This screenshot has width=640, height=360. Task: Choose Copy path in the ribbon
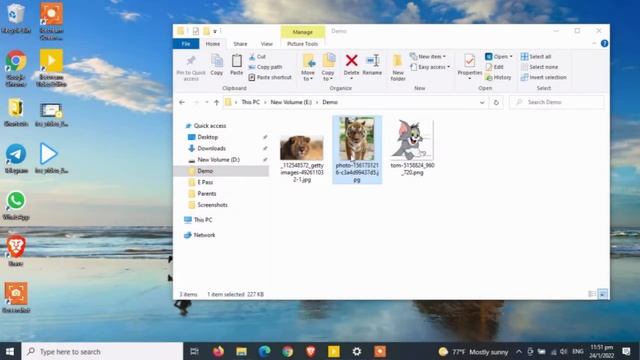click(x=265, y=67)
